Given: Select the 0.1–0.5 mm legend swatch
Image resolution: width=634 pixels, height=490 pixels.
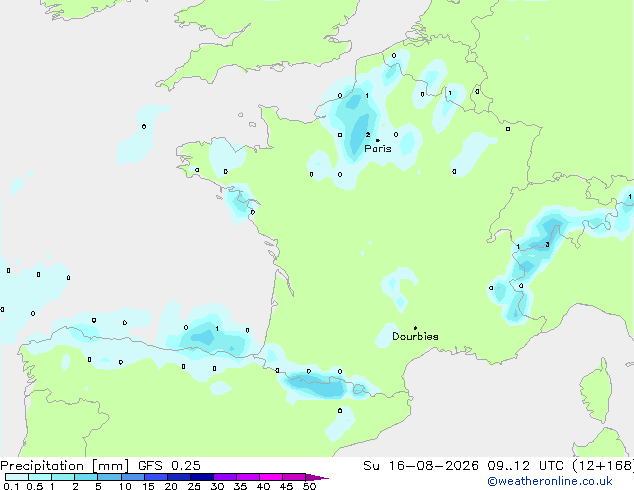Looking at the screenshot, I should (x=17, y=477).
